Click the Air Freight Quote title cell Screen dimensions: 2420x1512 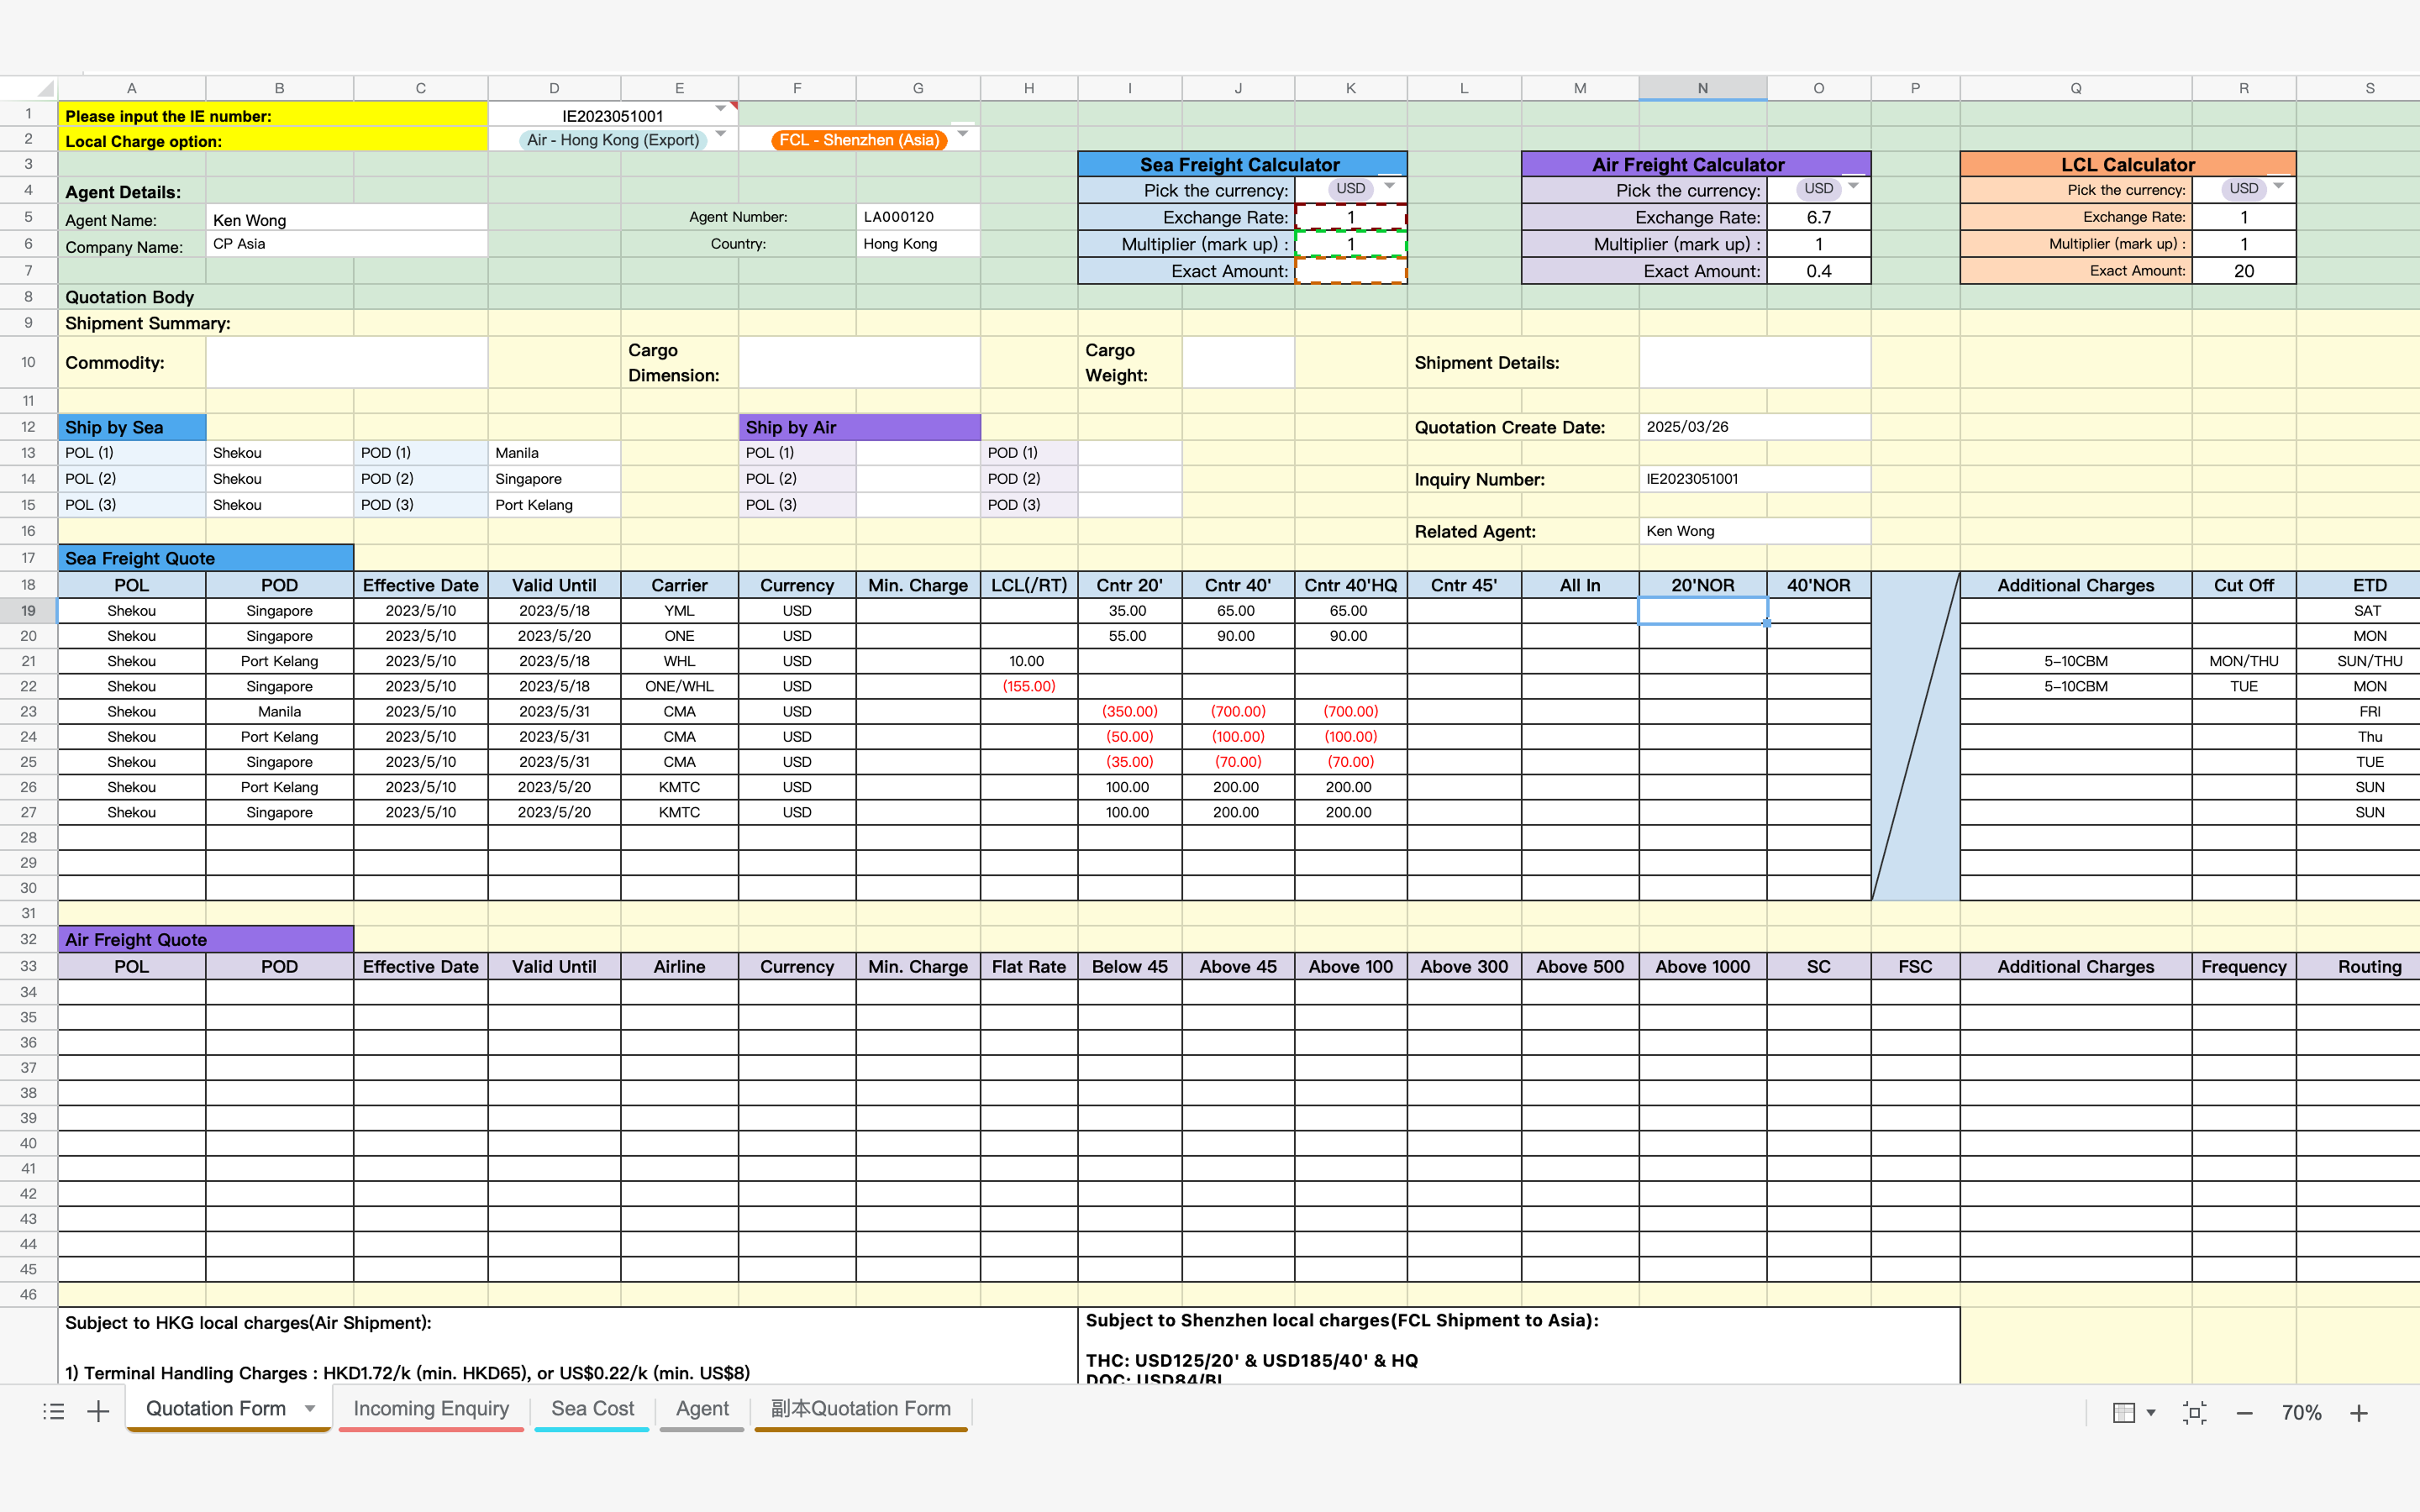pyautogui.click(x=206, y=940)
